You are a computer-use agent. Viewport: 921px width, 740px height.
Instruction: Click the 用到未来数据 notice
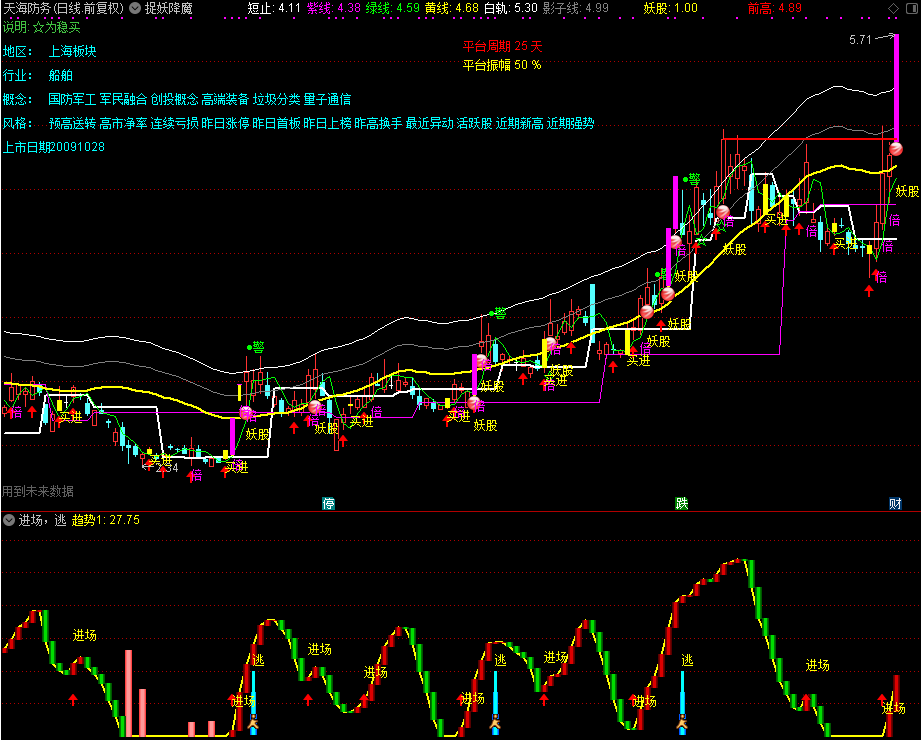38,491
